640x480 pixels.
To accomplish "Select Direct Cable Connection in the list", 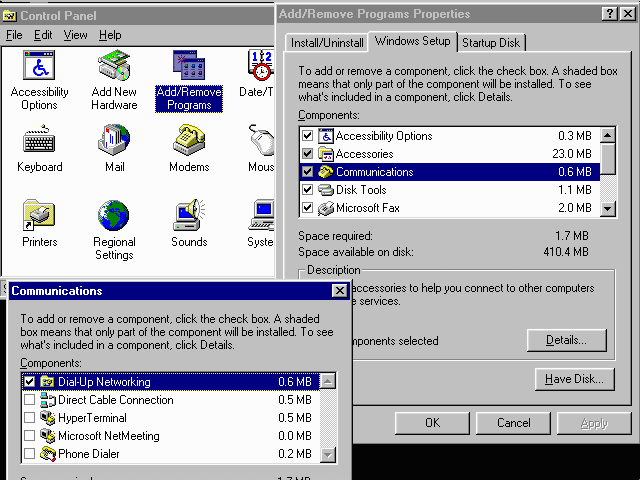I will tap(115, 400).
